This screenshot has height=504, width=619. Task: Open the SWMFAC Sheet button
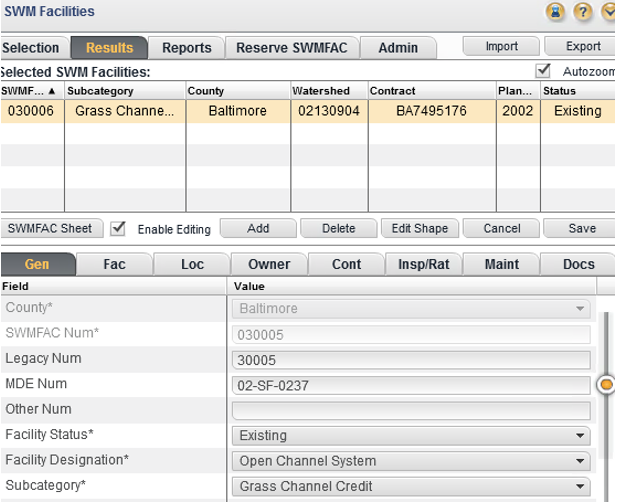pos(51,229)
